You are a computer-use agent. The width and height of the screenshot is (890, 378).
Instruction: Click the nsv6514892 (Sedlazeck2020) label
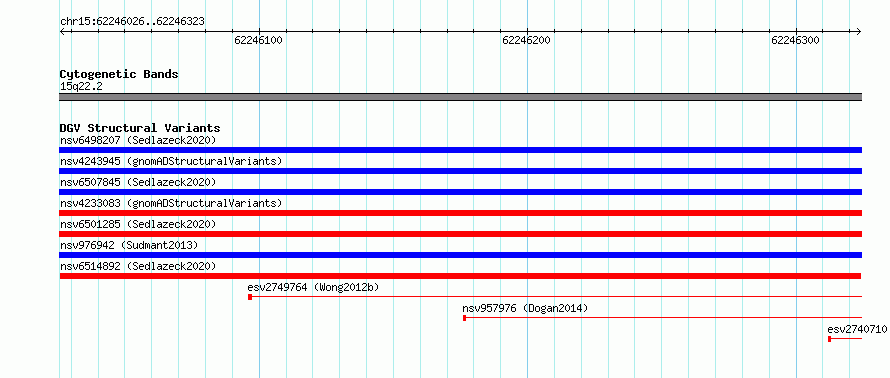[x=138, y=266]
